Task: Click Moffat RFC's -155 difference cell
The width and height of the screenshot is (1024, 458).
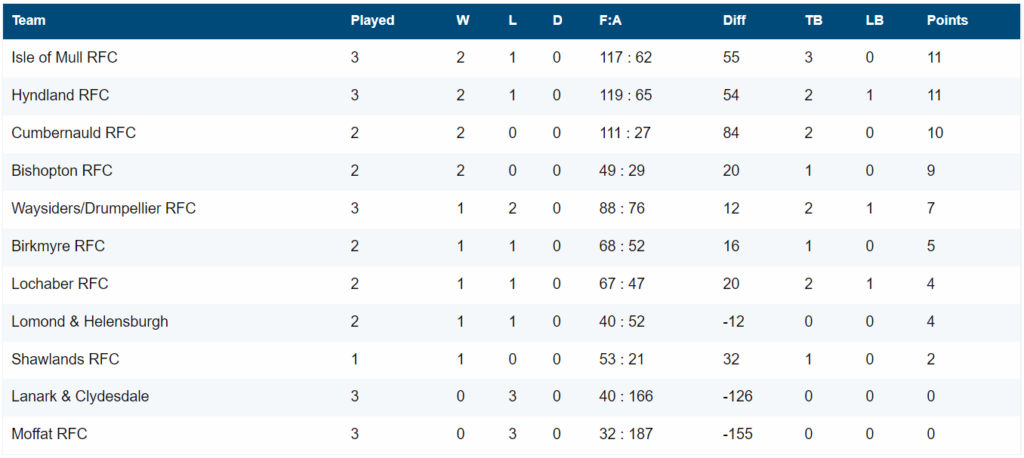Action: tap(738, 434)
